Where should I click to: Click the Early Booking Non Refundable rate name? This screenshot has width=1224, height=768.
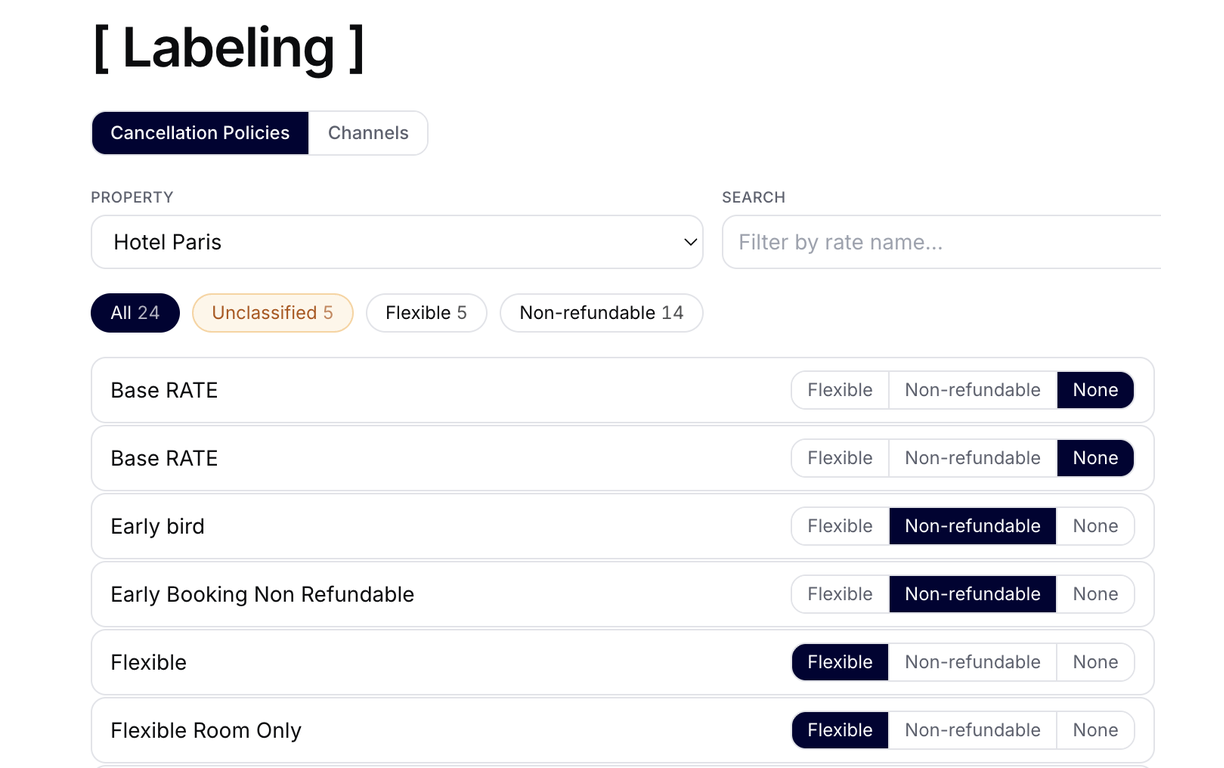pos(262,594)
